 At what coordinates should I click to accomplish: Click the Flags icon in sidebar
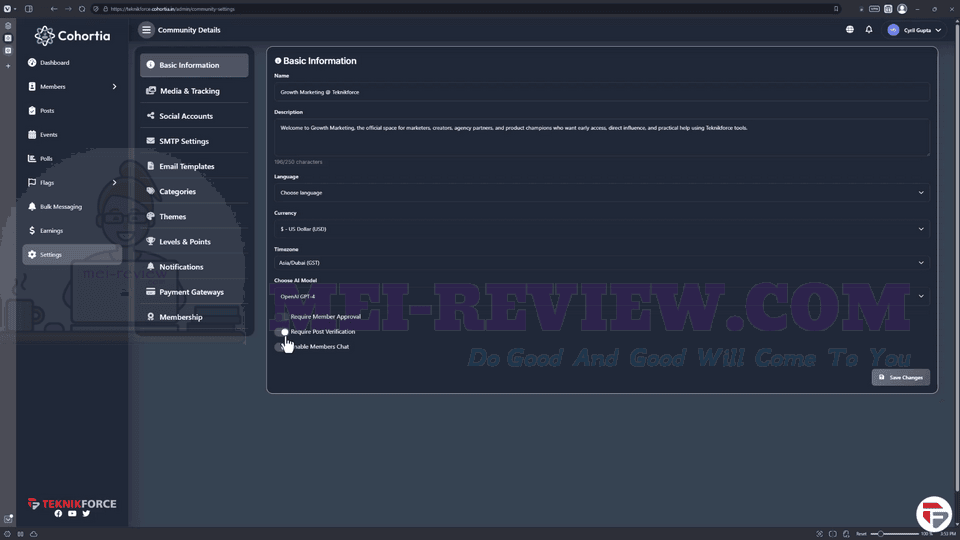click(32, 182)
